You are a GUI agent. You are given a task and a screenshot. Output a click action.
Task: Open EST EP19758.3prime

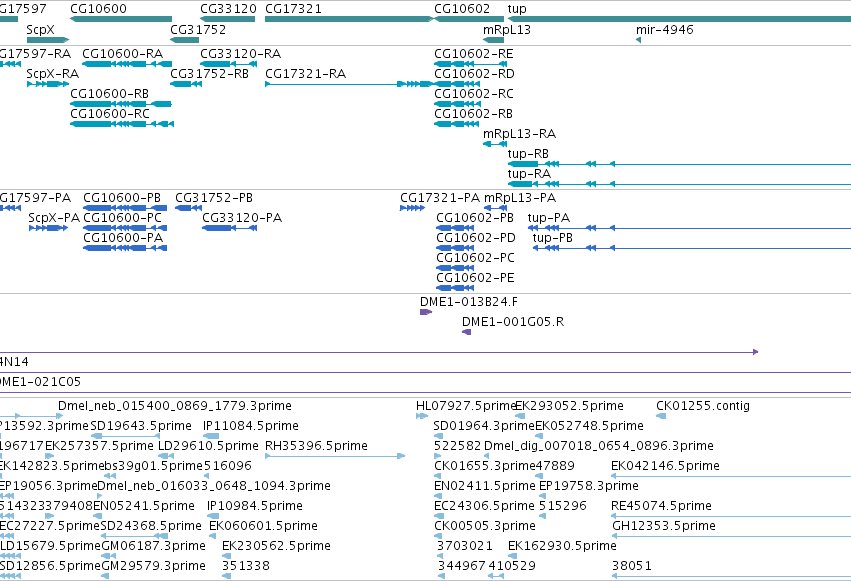pos(589,487)
